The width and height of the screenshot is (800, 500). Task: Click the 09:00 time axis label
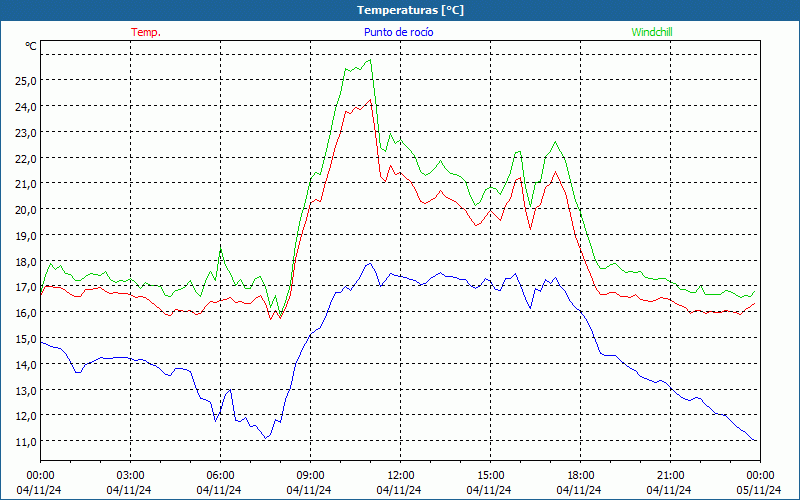click(311, 475)
